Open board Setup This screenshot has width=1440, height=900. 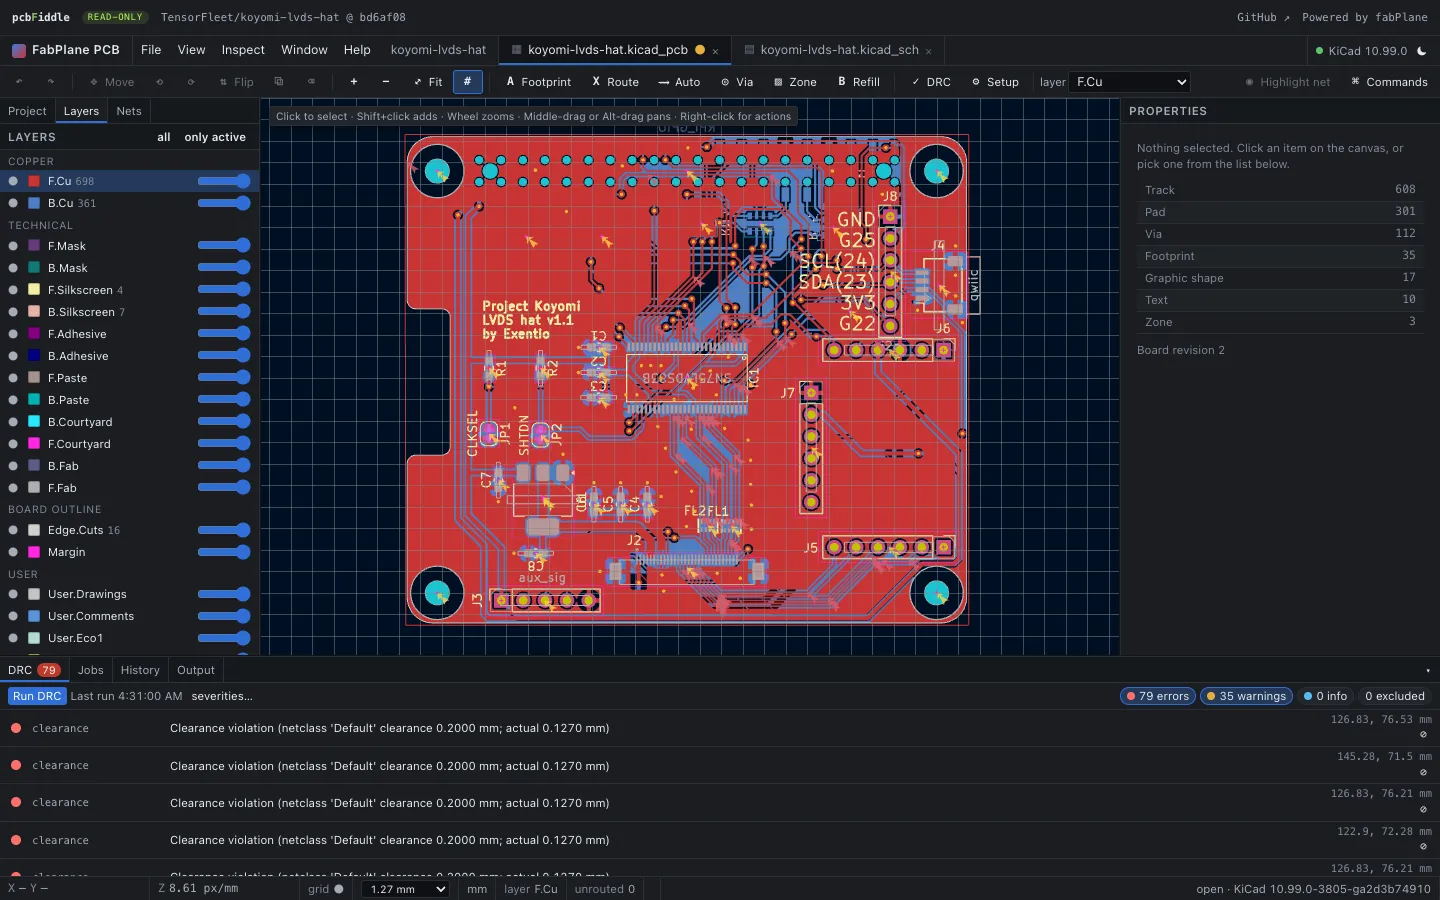click(x=995, y=82)
